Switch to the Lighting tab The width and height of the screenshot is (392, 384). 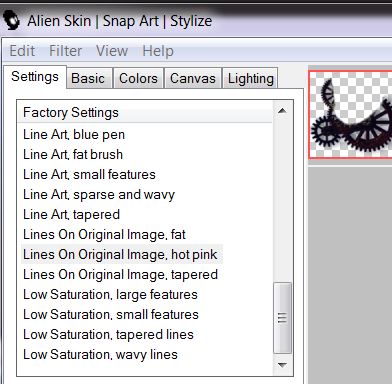point(251,78)
